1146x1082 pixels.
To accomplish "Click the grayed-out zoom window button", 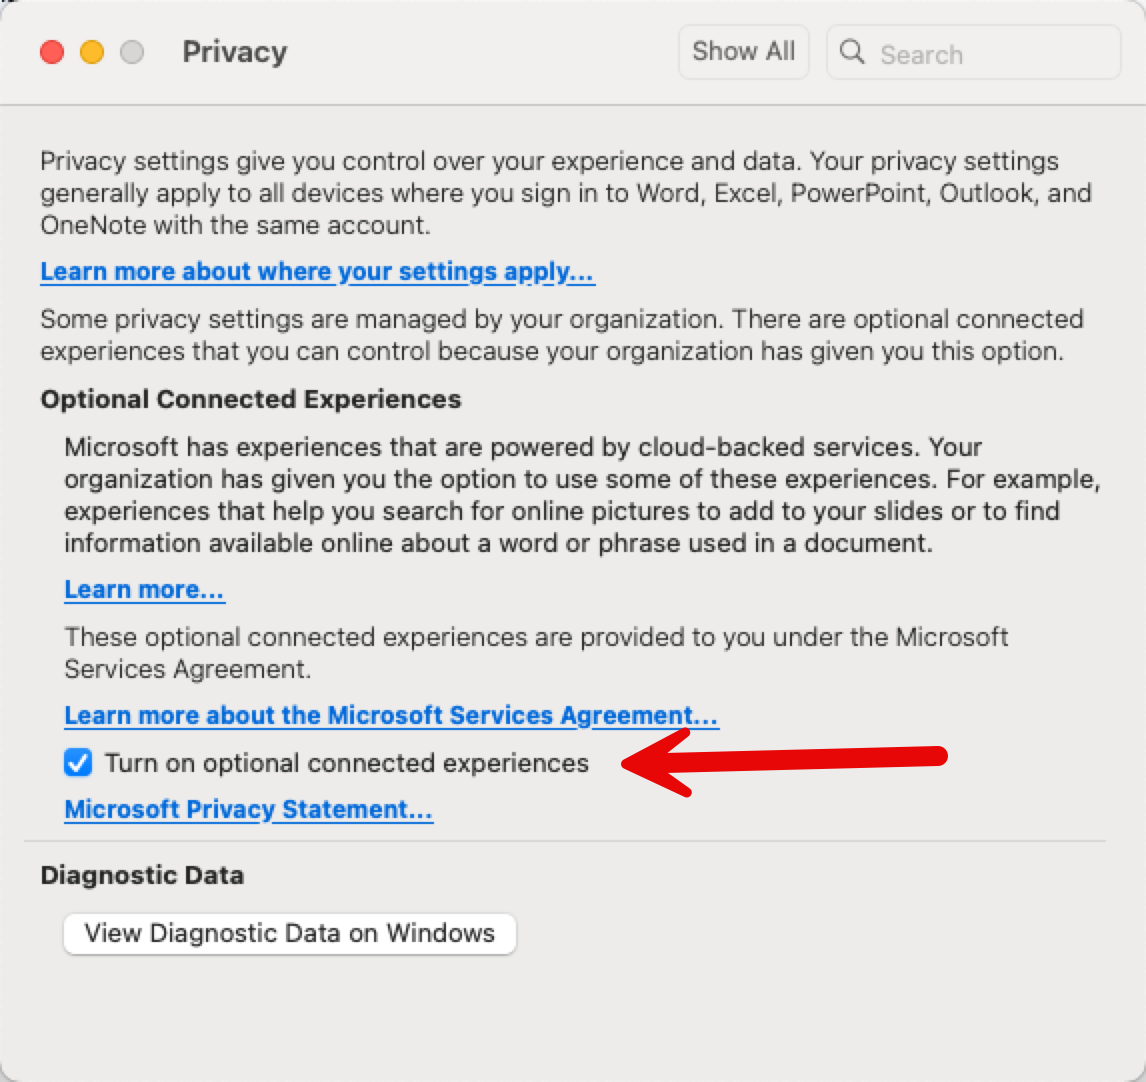I will pos(132,52).
